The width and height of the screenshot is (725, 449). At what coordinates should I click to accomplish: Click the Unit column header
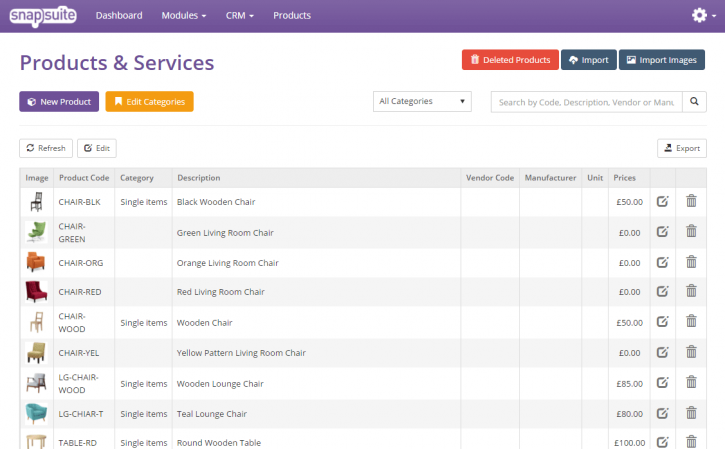595,178
